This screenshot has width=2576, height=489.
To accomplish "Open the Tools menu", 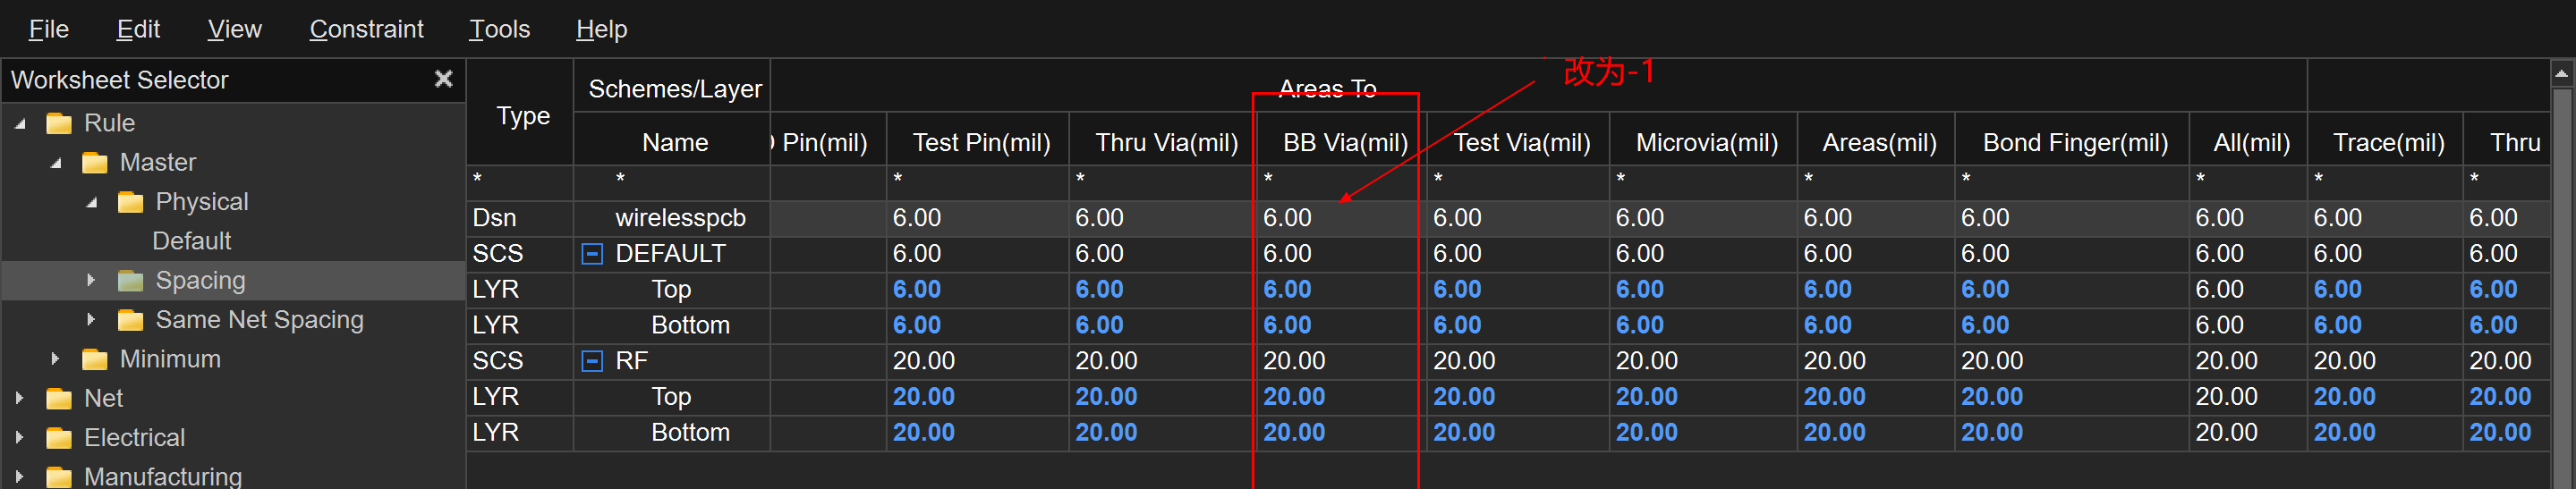I will [x=499, y=29].
